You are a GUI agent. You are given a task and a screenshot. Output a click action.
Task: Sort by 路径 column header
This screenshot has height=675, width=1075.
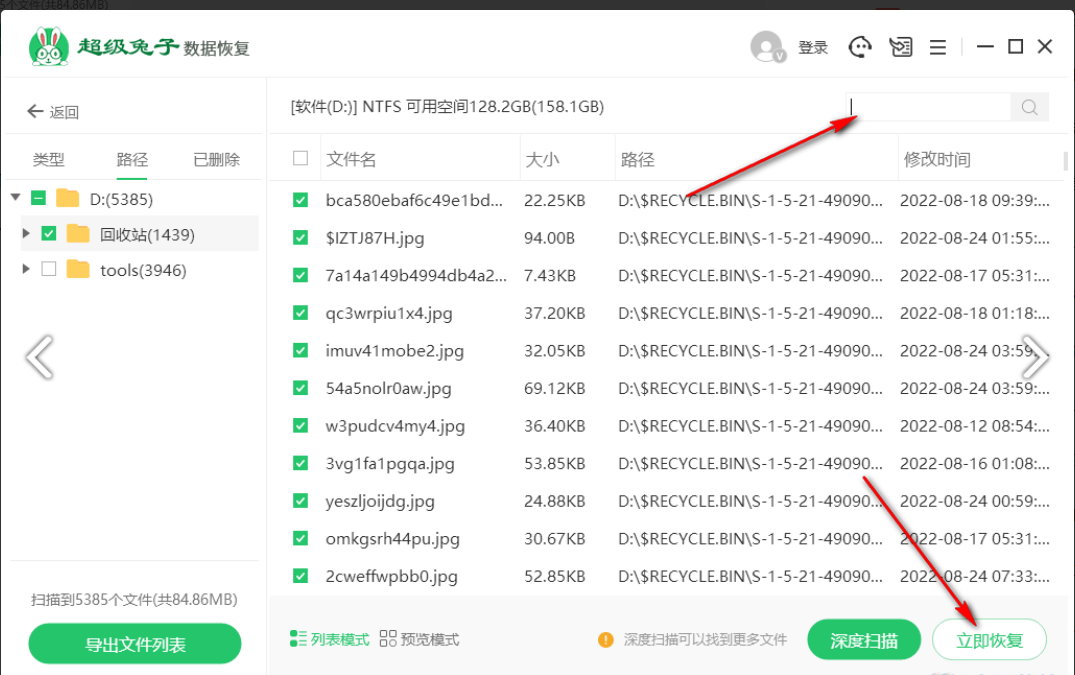638,160
